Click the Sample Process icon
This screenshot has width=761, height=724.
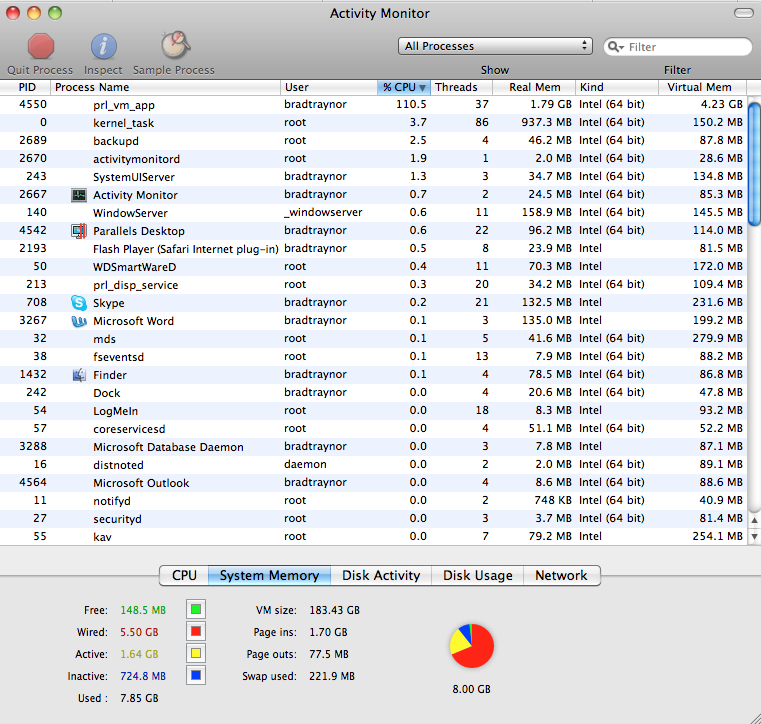(x=175, y=45)
